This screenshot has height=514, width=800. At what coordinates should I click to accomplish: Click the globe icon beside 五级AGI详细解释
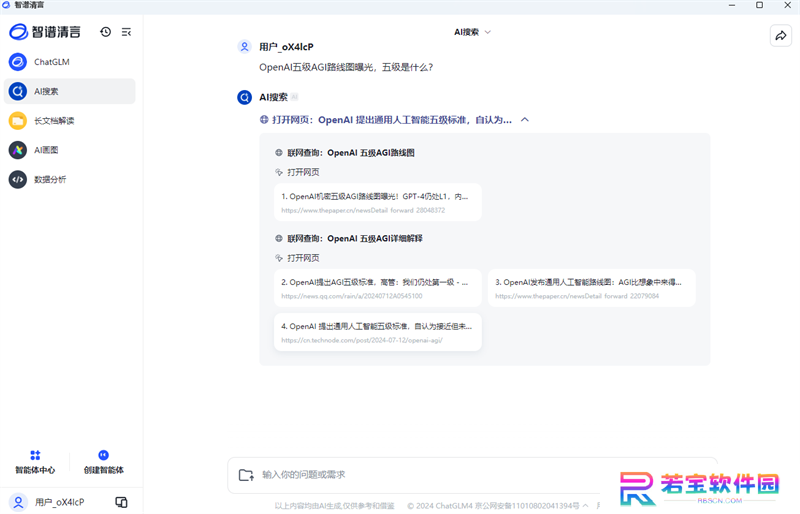coord(279,238)
